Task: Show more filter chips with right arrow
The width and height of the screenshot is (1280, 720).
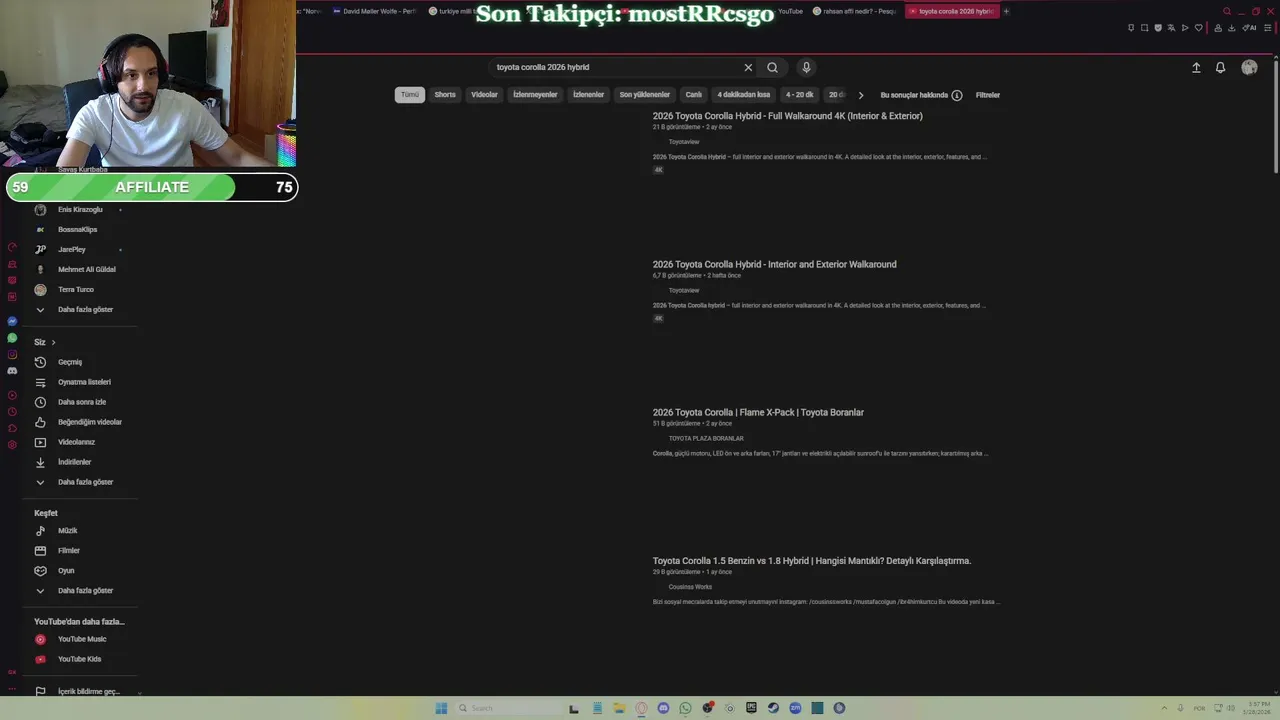Action: tap(861, 95)
